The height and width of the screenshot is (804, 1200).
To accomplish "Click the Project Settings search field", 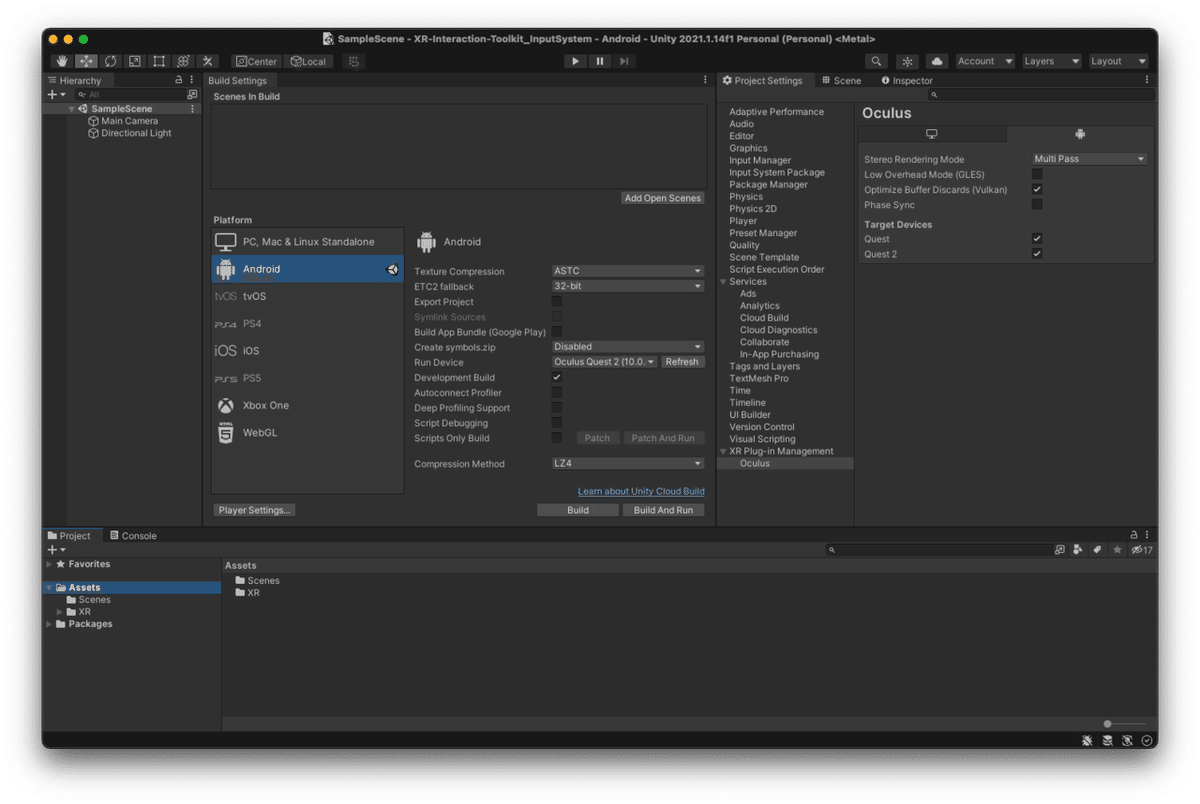I will pyautogui.click(x=1039, y=95).
